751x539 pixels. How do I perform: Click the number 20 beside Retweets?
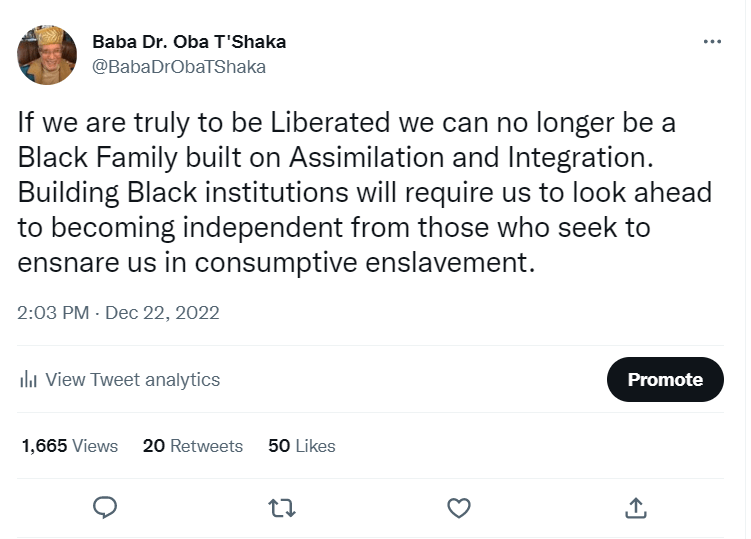coord(154,446)
